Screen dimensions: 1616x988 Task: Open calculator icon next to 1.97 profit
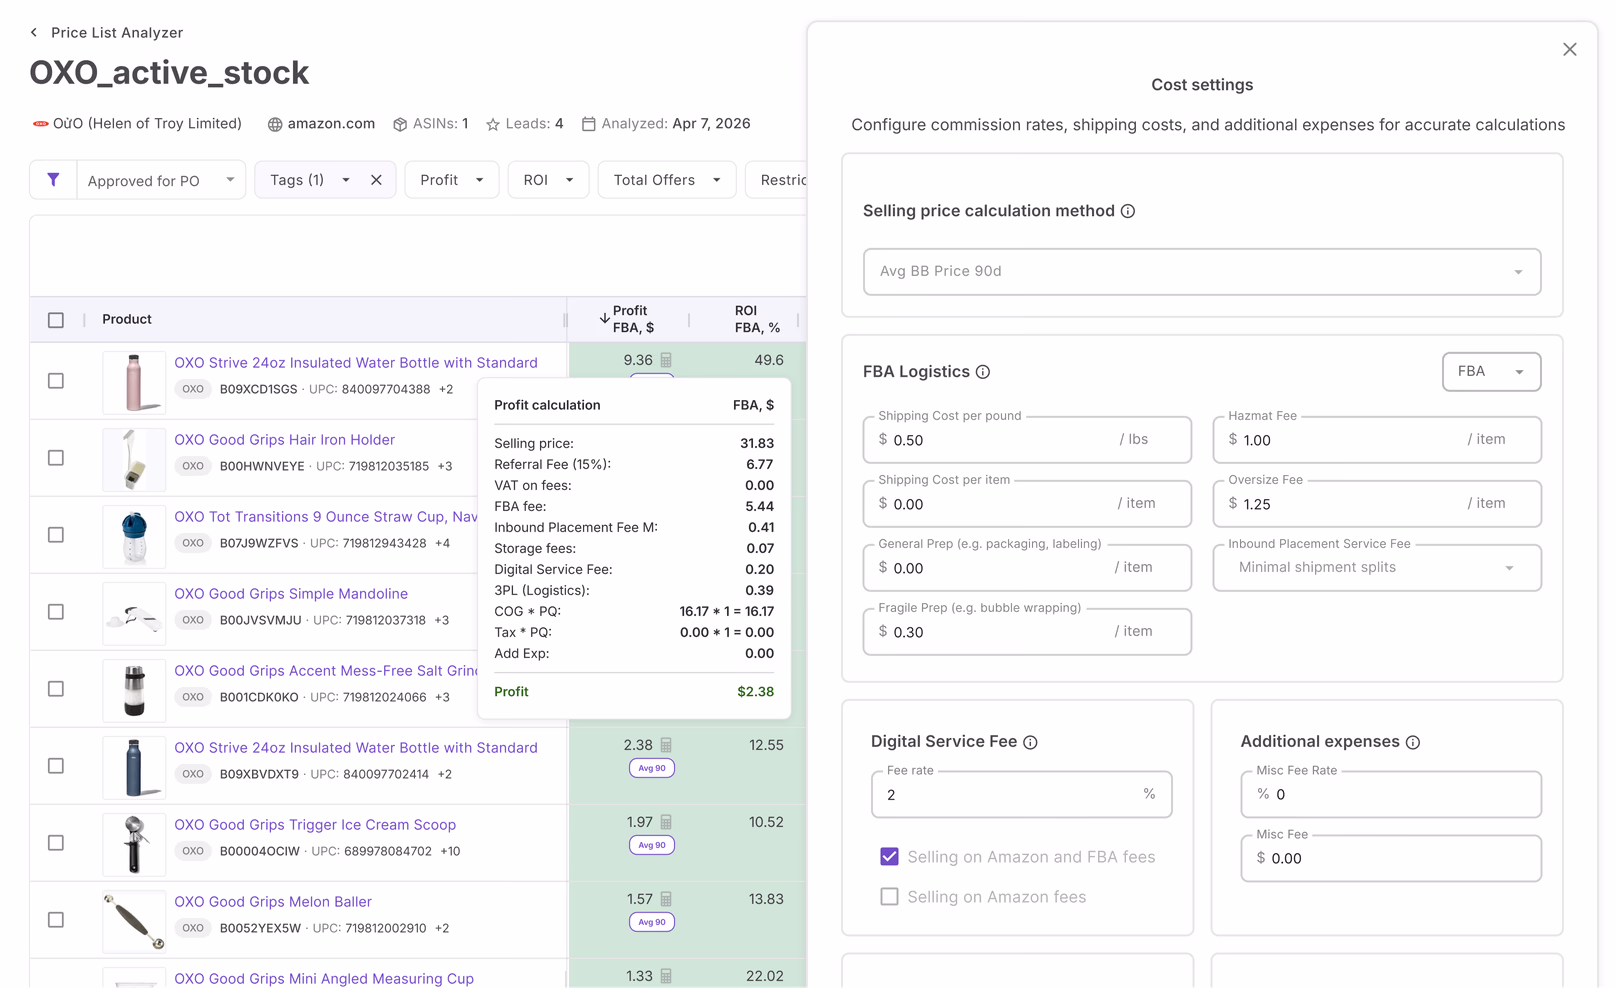click(666, 822)
